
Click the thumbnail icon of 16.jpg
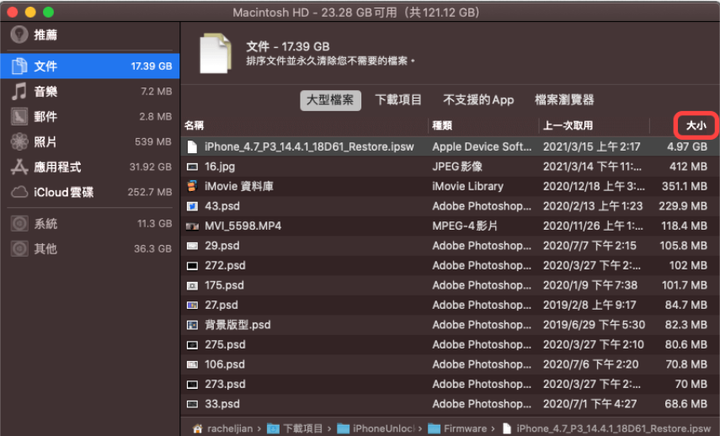192,167
